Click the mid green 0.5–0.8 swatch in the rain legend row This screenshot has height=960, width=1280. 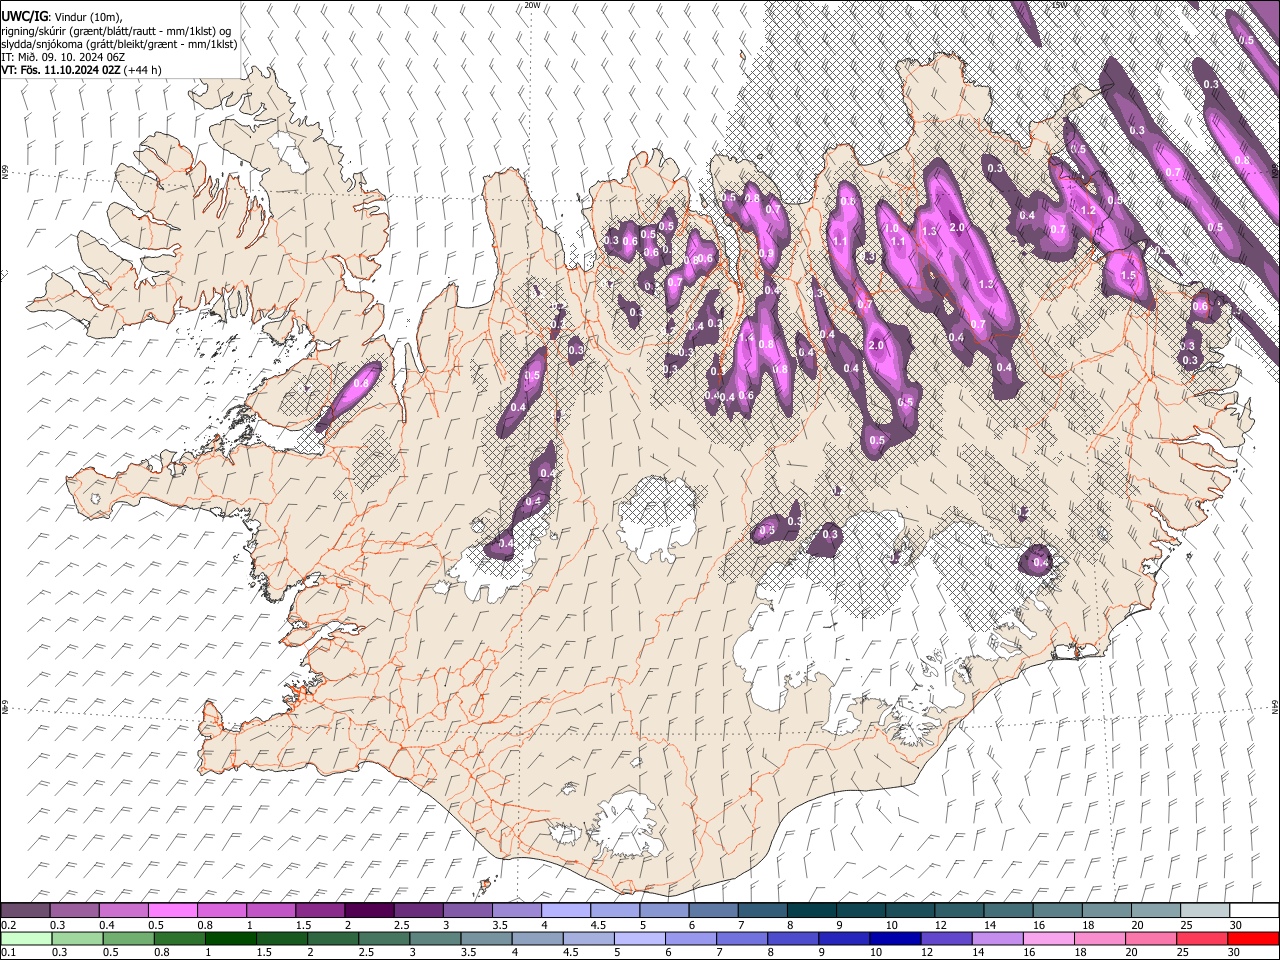(x=128, y=938)
